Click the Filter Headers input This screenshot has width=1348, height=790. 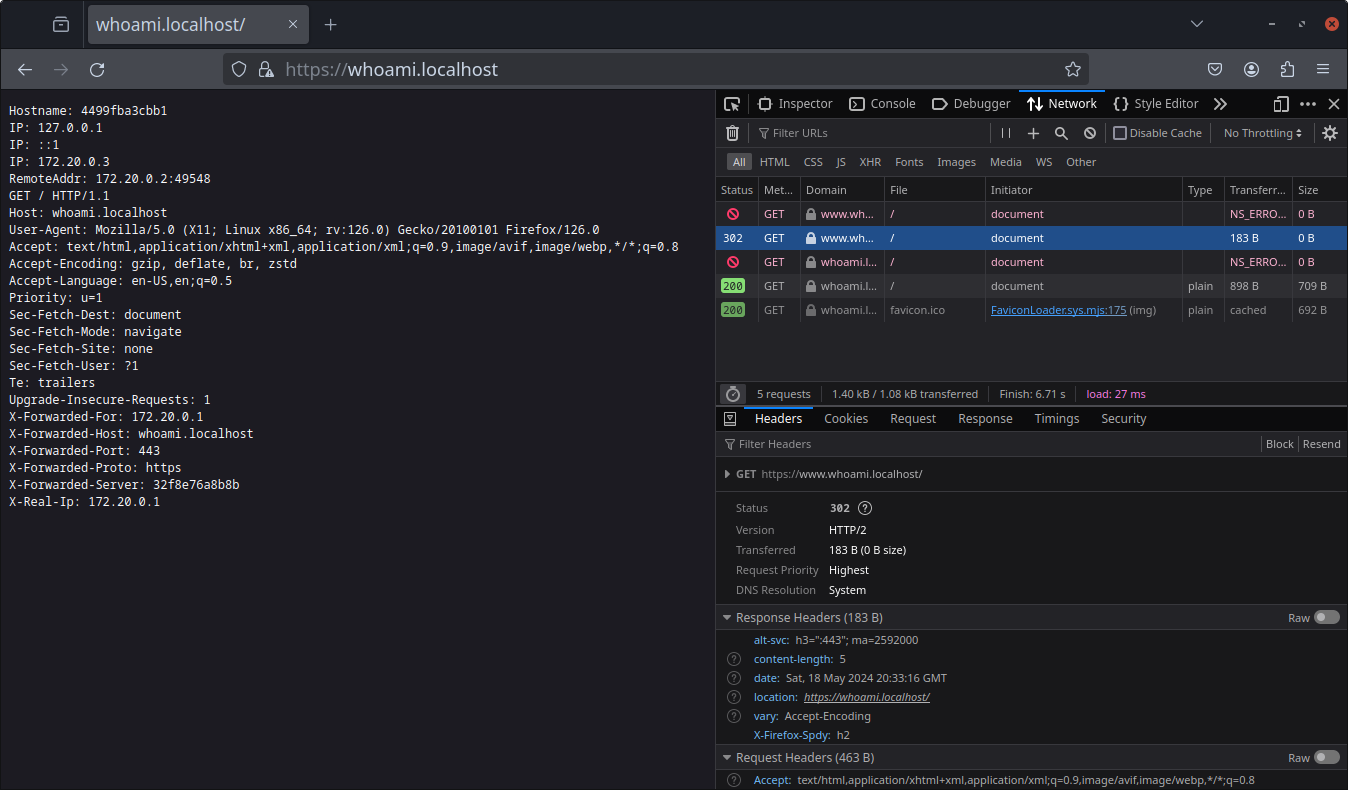click(x=988, y=444)
